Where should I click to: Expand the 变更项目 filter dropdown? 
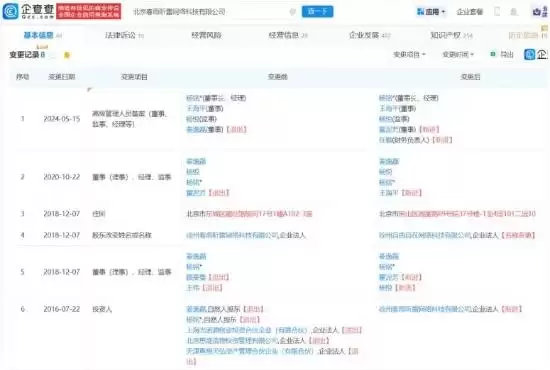tap(409, 54)
